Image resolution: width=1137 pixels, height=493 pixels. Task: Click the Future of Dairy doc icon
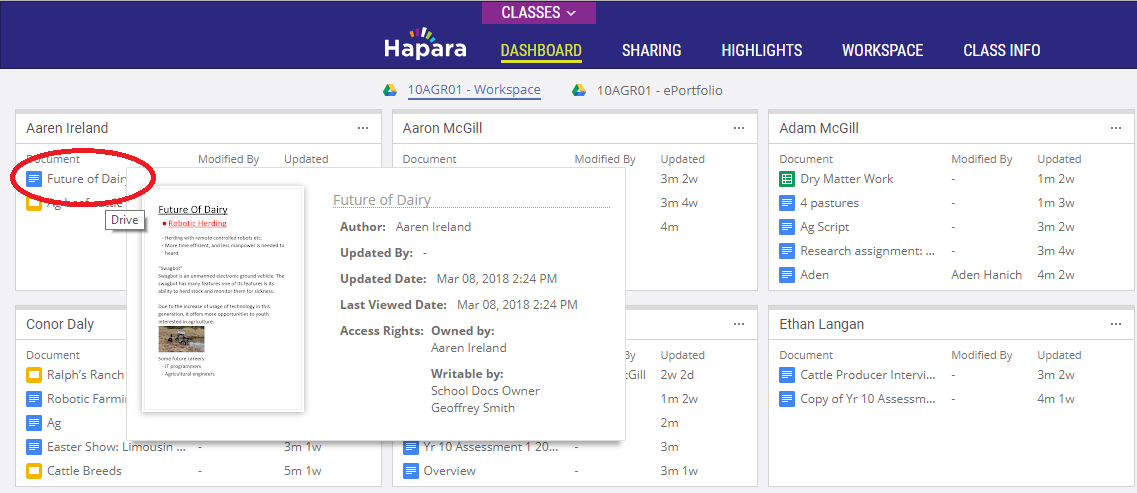(x=33, y=178)
